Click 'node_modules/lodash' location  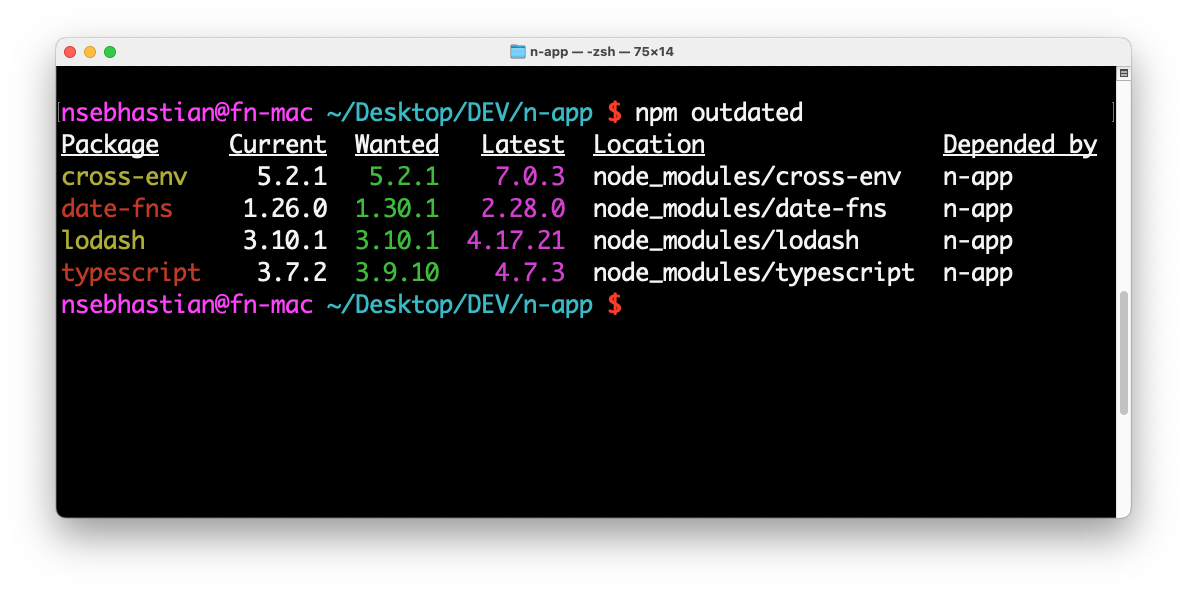click(x=726, y=241)
